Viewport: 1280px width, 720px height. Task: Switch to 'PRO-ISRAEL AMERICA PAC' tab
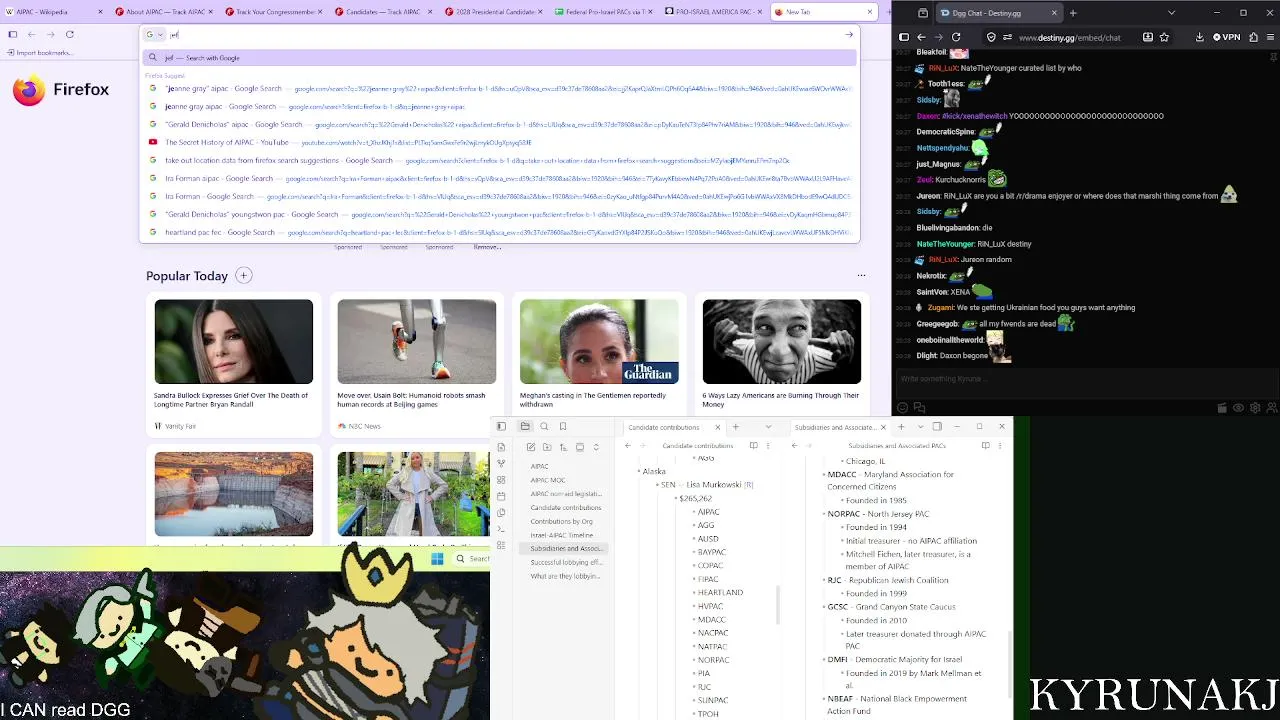[714, 12]
